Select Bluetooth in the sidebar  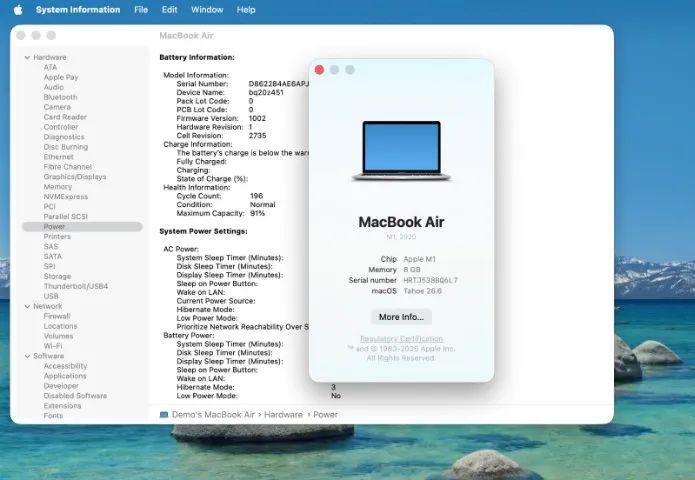60,97
